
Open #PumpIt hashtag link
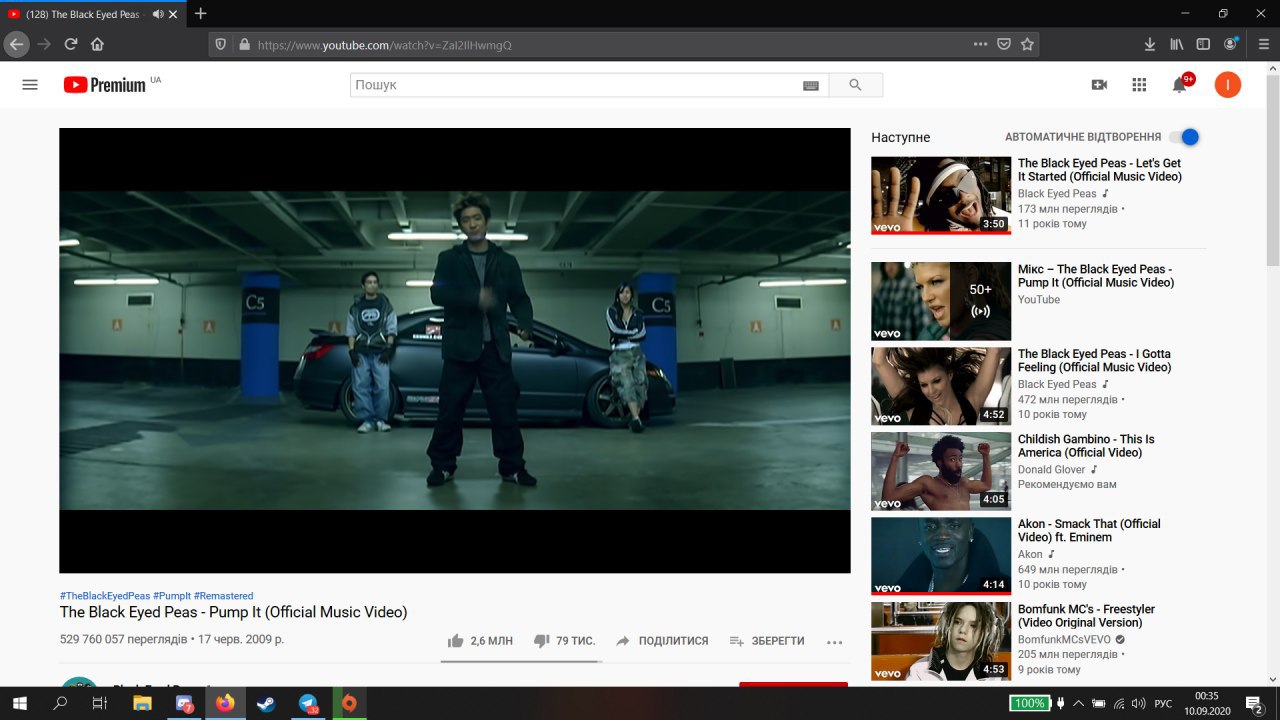tap(172, 596)
